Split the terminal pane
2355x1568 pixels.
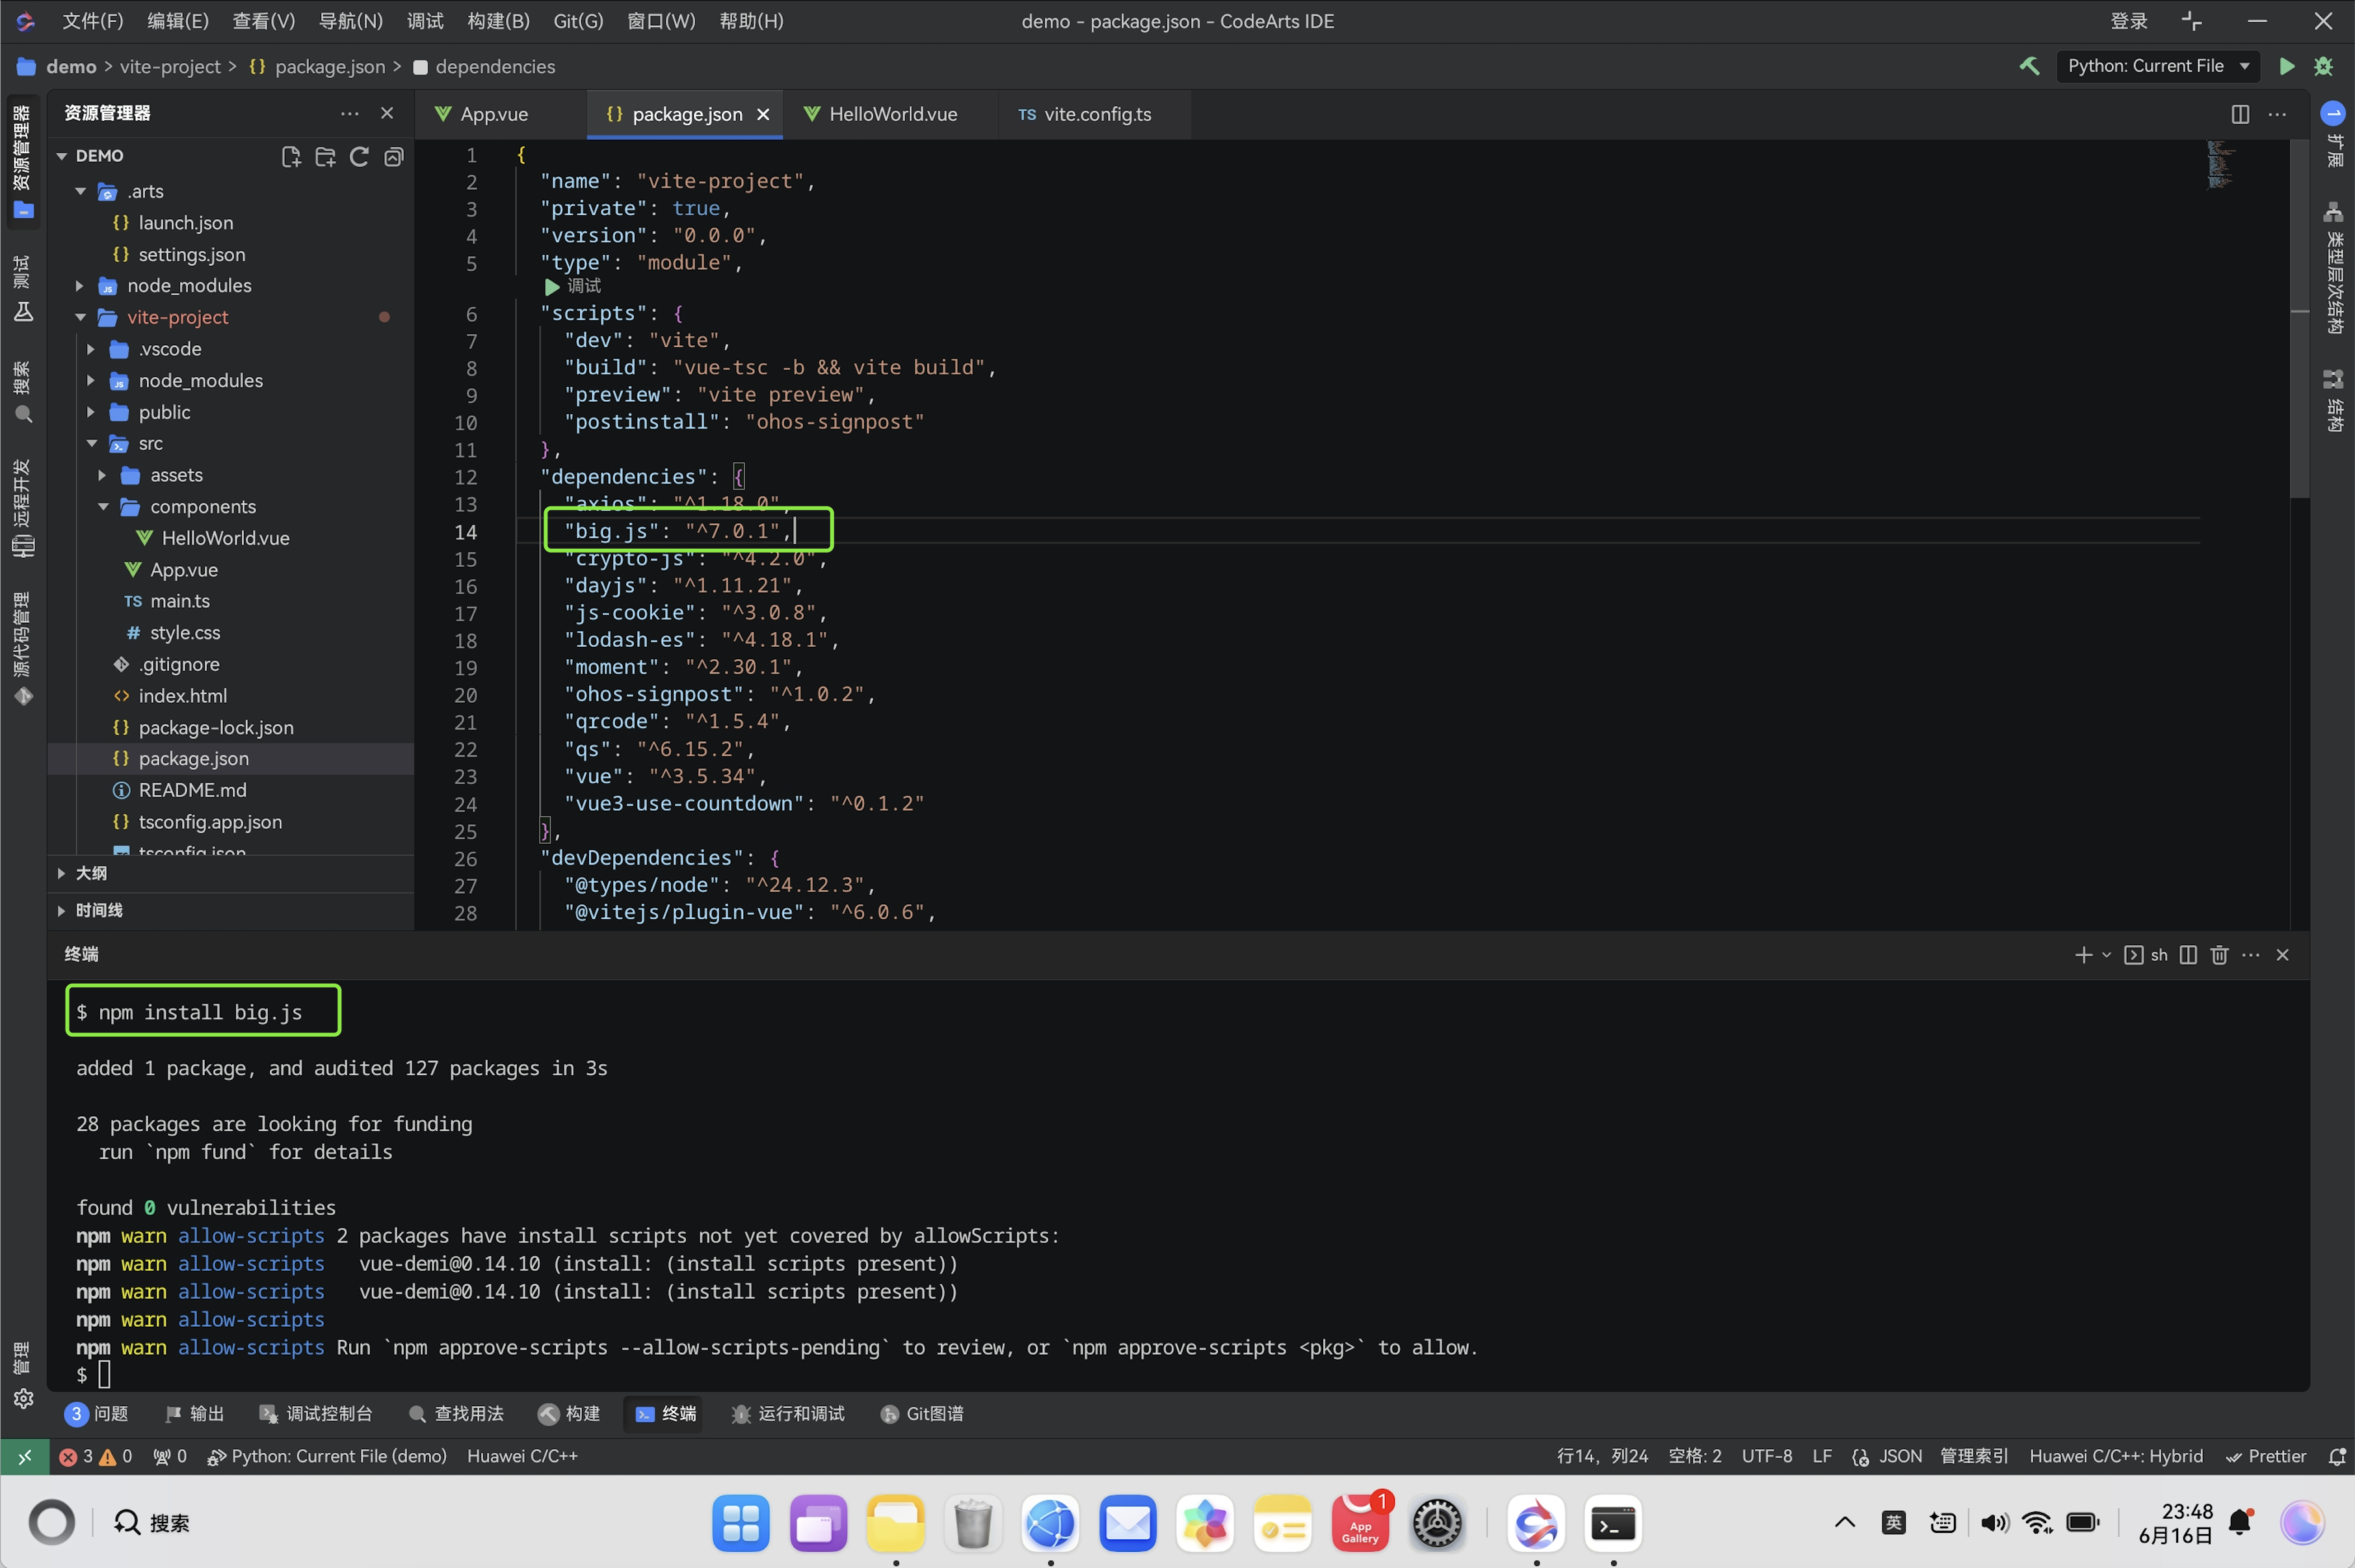click(2188, 955)
